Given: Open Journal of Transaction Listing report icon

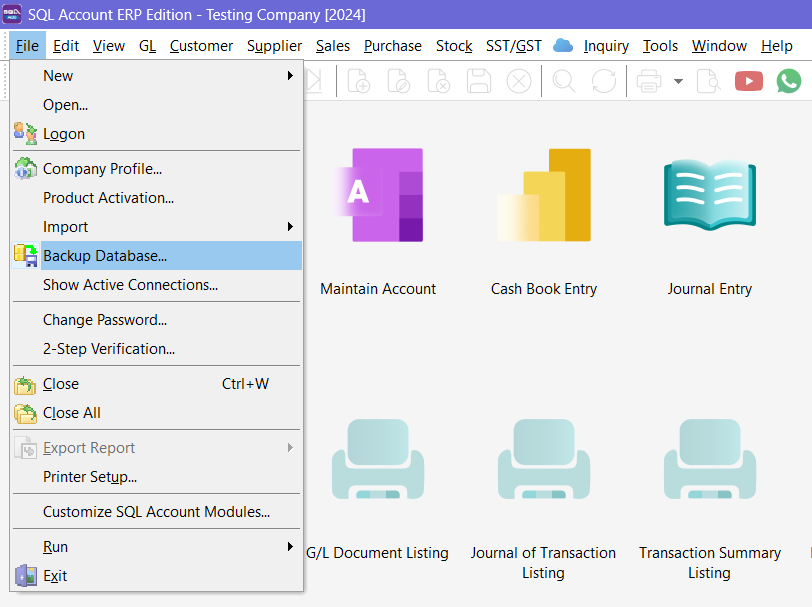Looking at the screenshot, I should (543, 460).
